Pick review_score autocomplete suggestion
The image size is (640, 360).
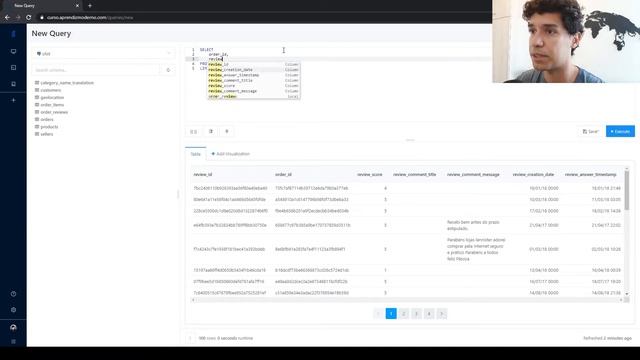[x=253, y=86]
